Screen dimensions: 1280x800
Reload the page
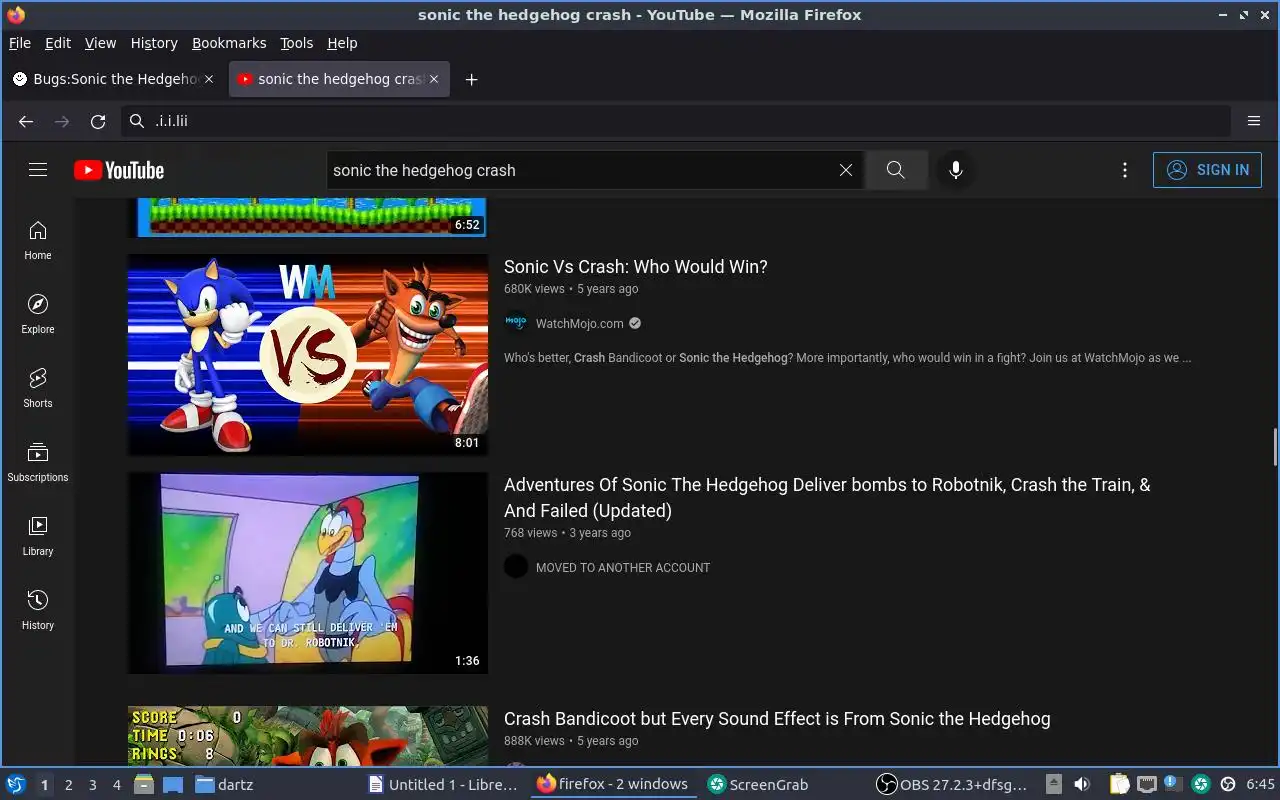pyautogui.click(x=98, y=121)
